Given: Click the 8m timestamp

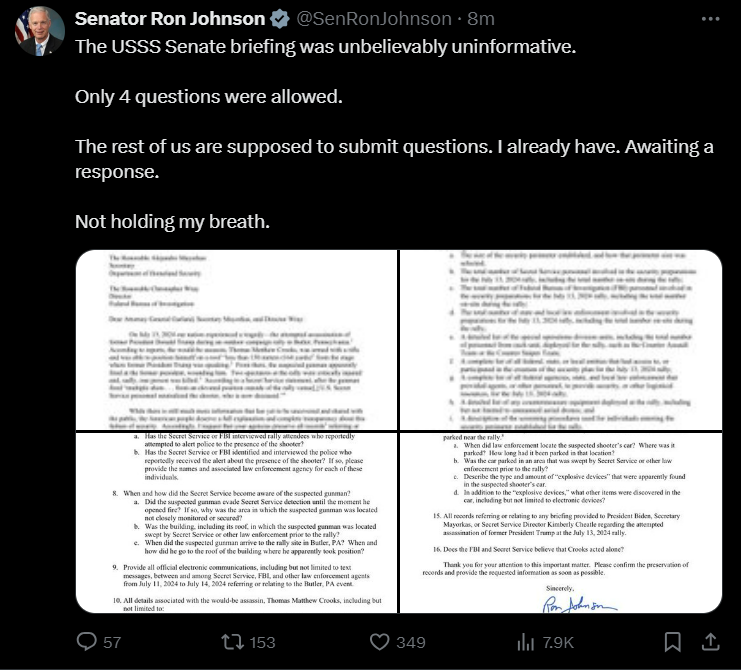Looking at the screenshot, I should click(x=481, y=19).
